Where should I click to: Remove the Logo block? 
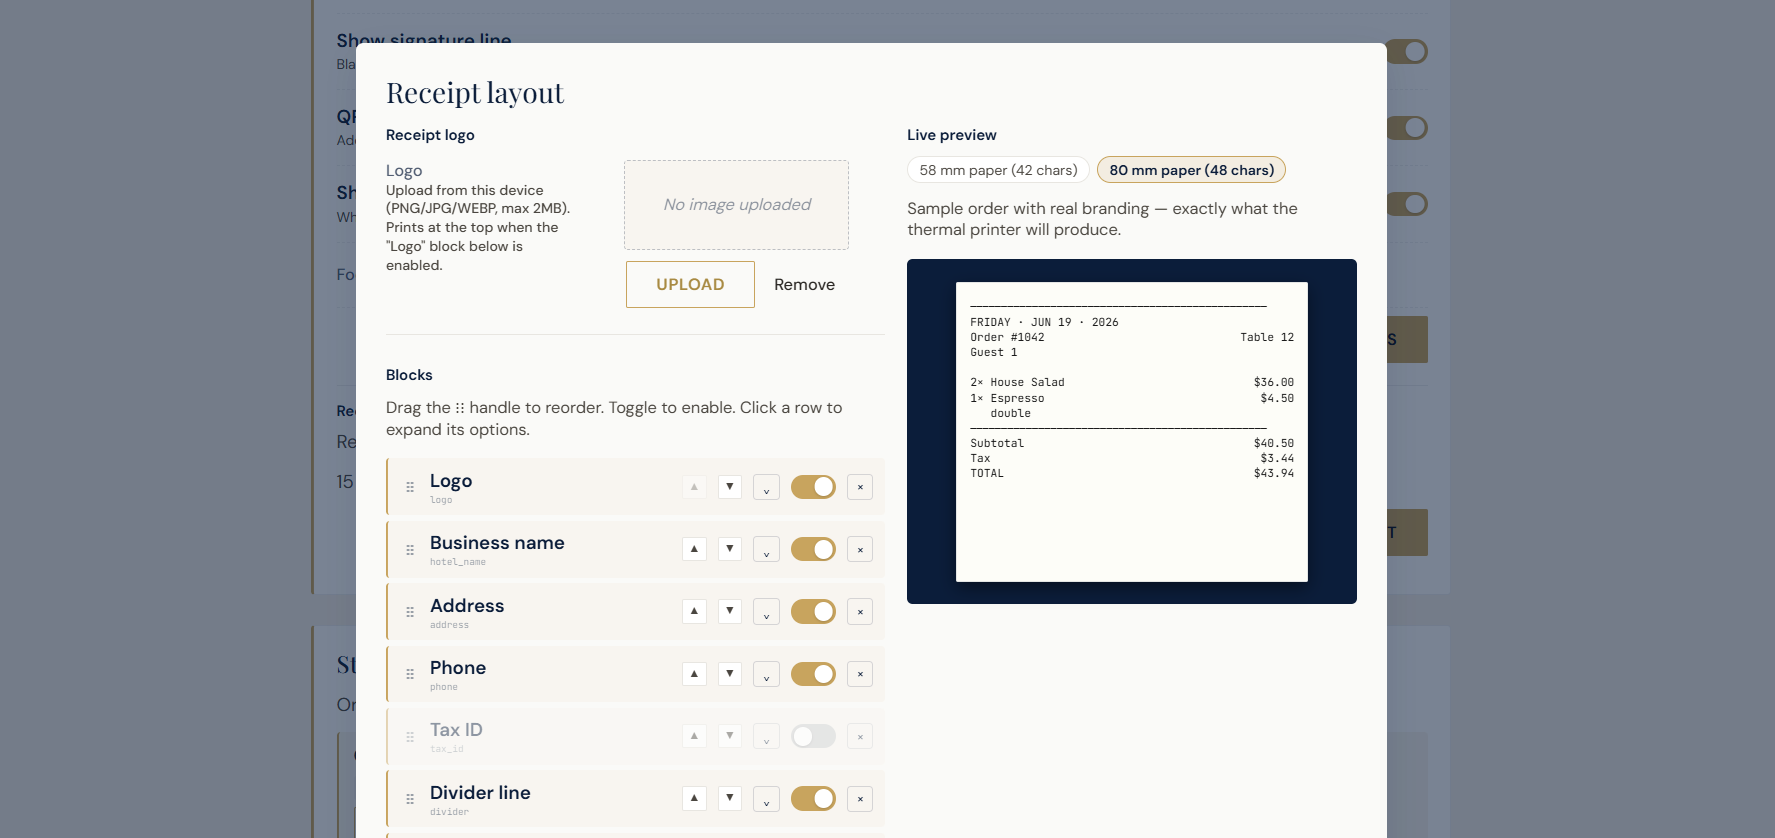pyautogui.click(x=860, y=487)
